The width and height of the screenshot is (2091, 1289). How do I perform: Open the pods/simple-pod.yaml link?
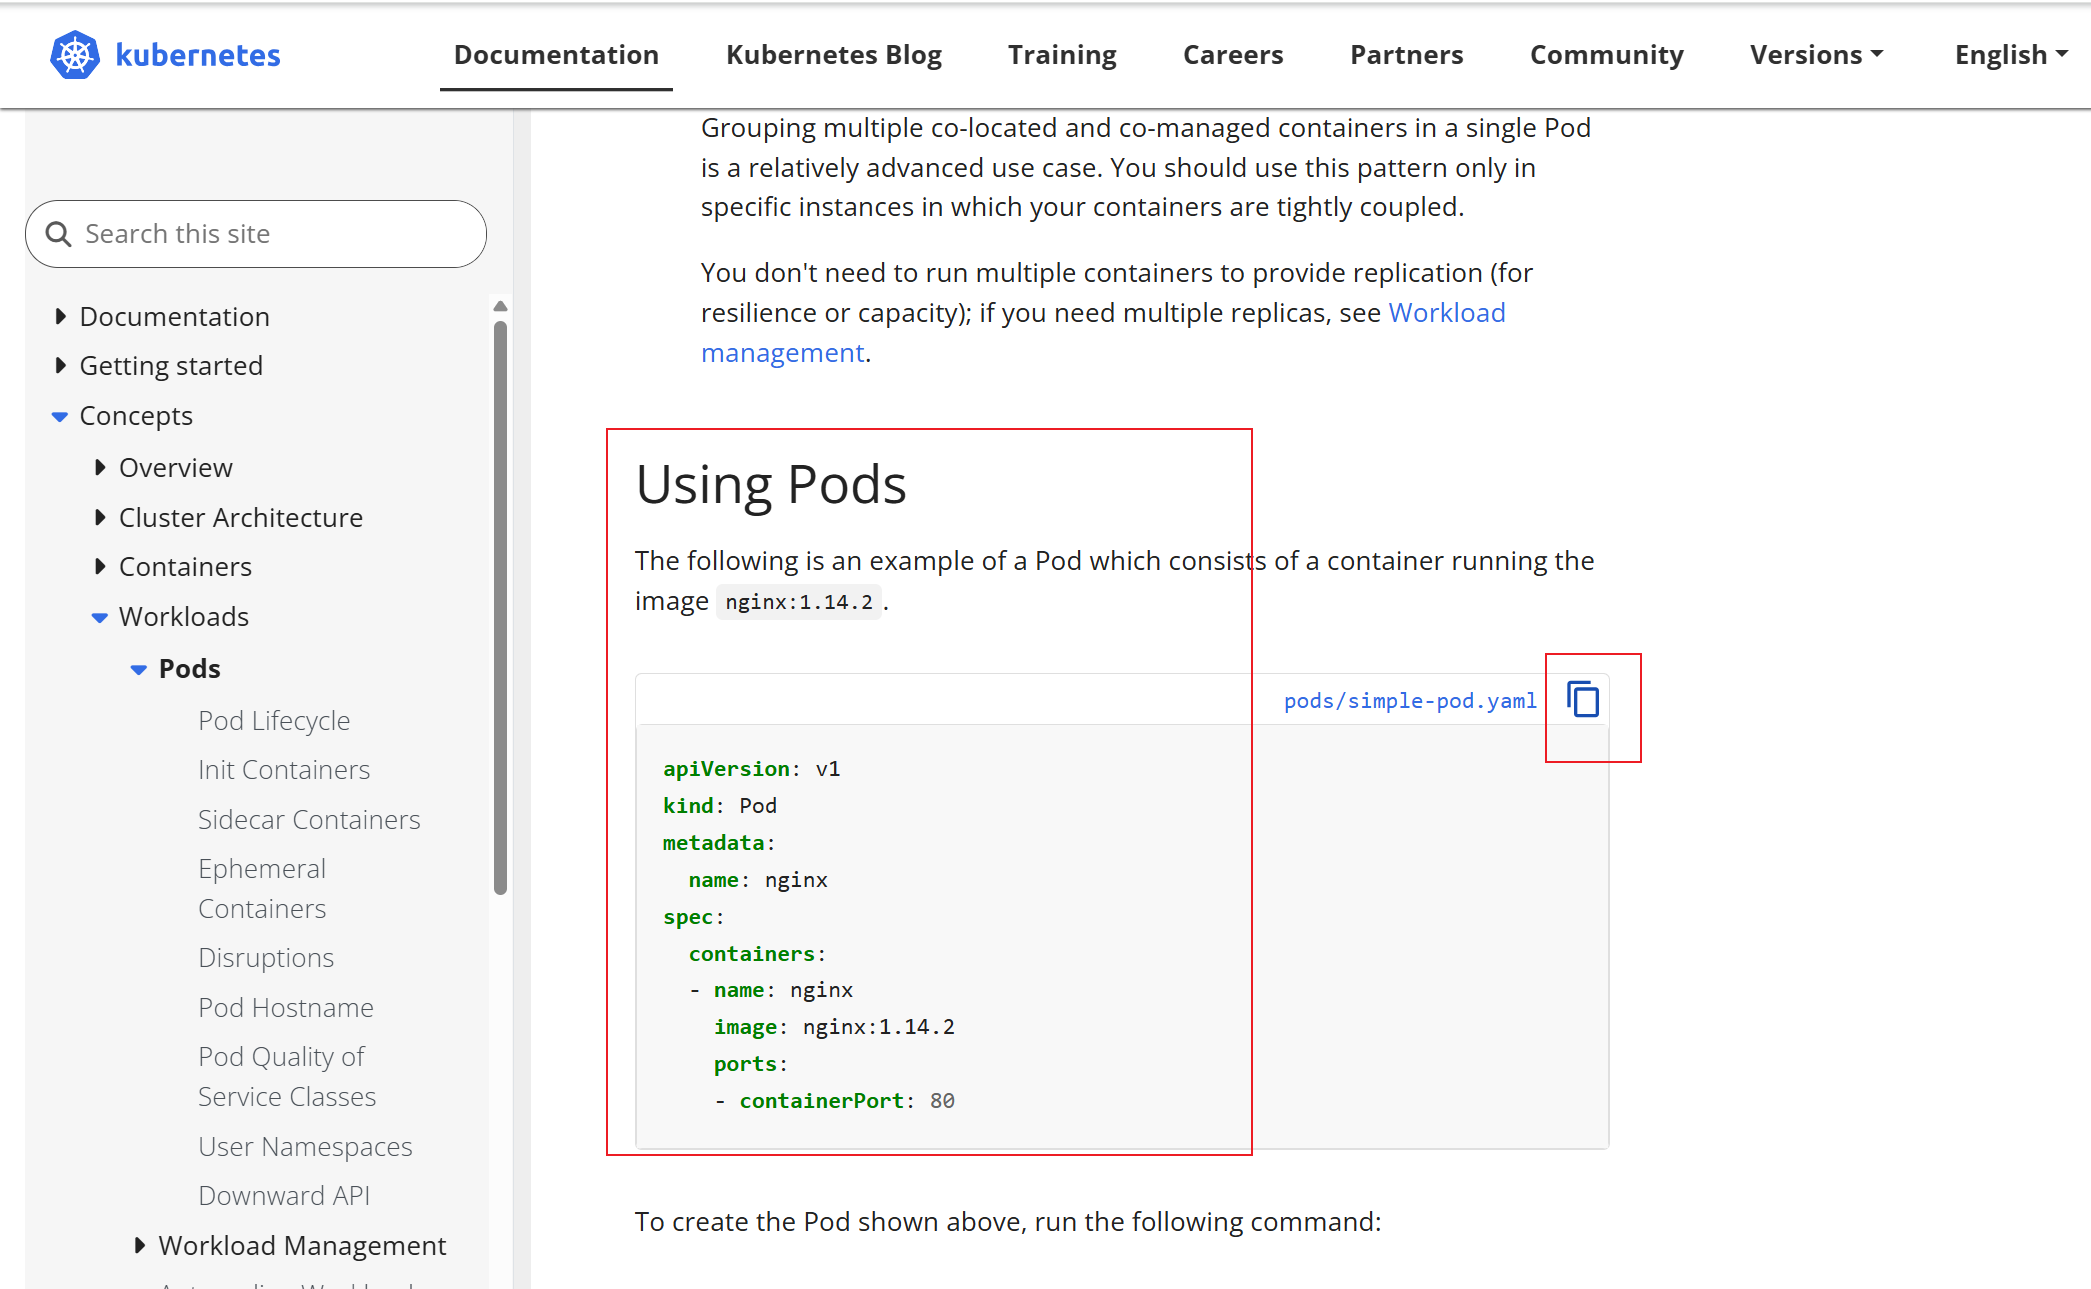coord(1409,701)
